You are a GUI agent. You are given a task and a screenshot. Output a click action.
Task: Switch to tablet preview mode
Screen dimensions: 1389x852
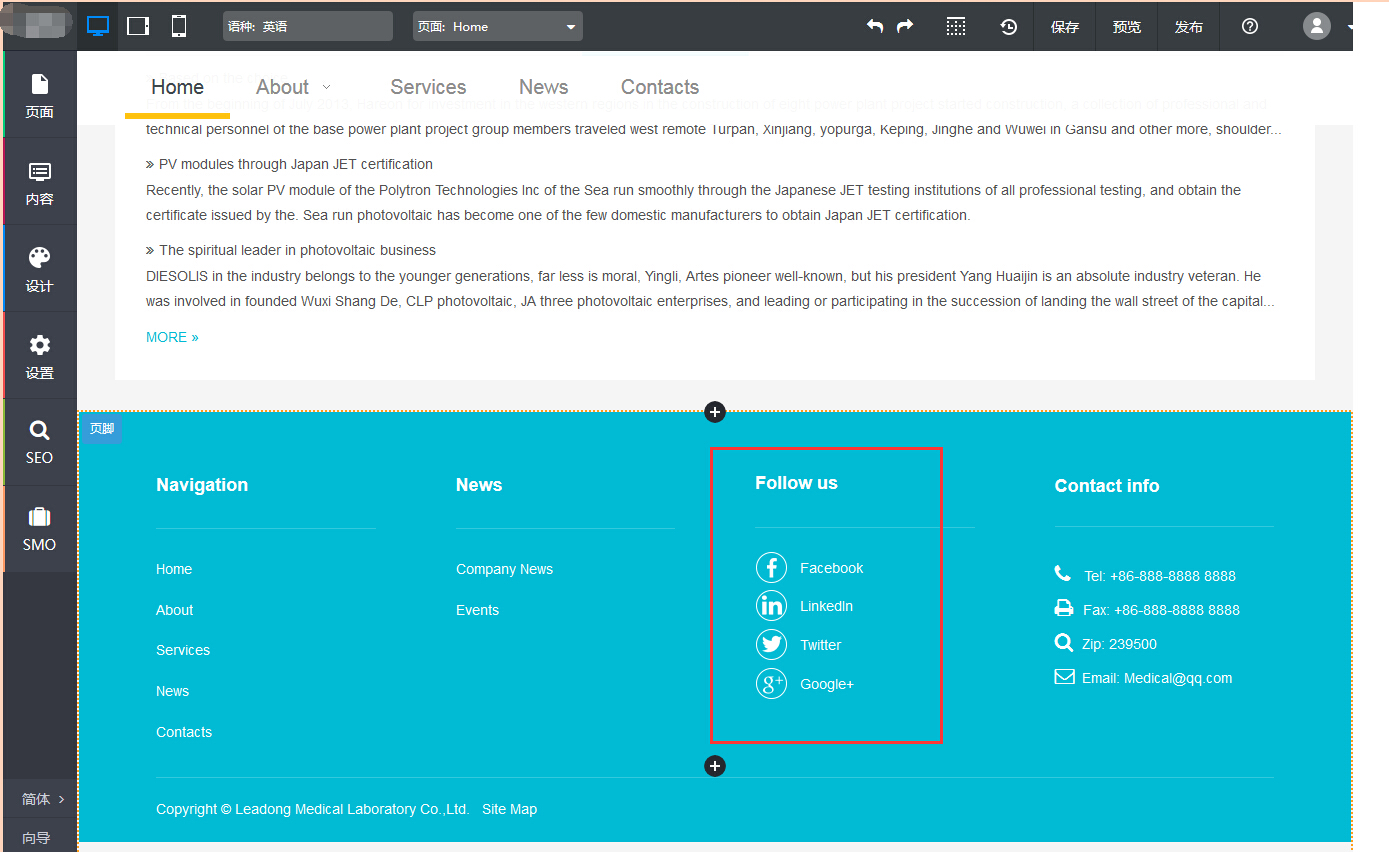coord(138,26)
